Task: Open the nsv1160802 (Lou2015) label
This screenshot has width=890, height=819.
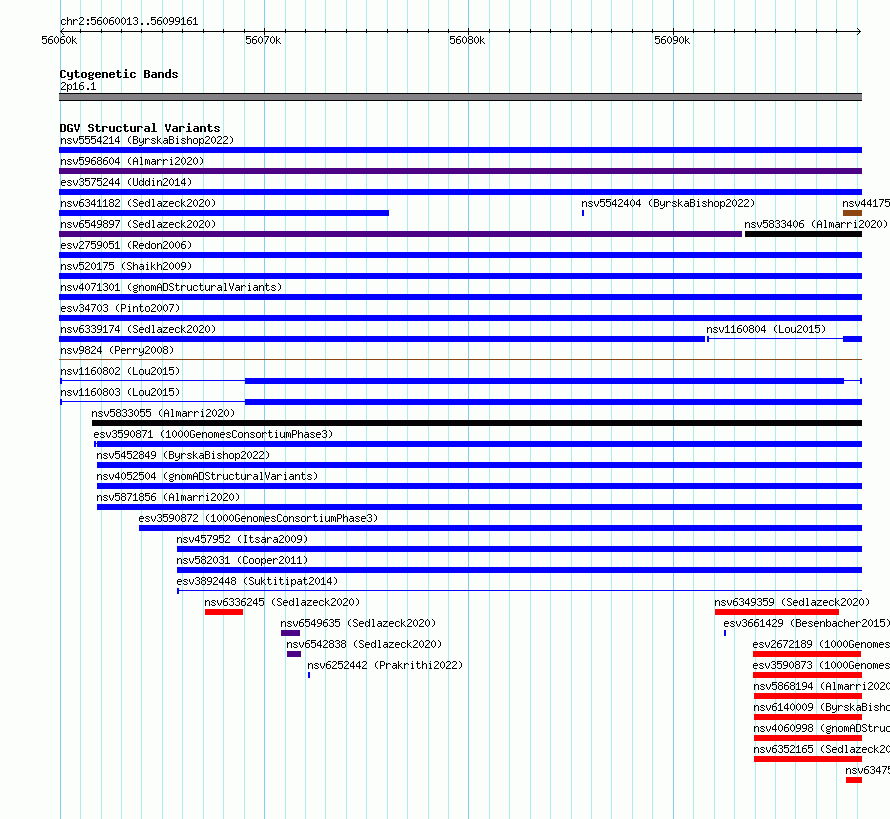Action: 120,371
